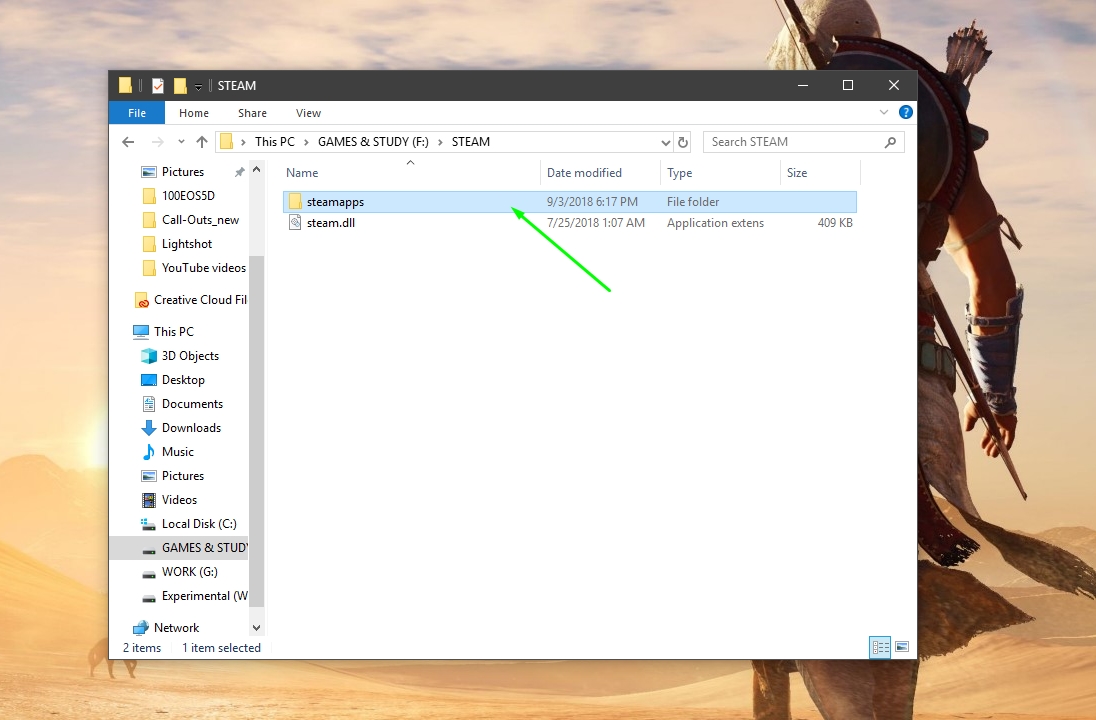Viewport: 1096px width, 720px height.
Task: Go up one folder level
Action: click(202, 142)
